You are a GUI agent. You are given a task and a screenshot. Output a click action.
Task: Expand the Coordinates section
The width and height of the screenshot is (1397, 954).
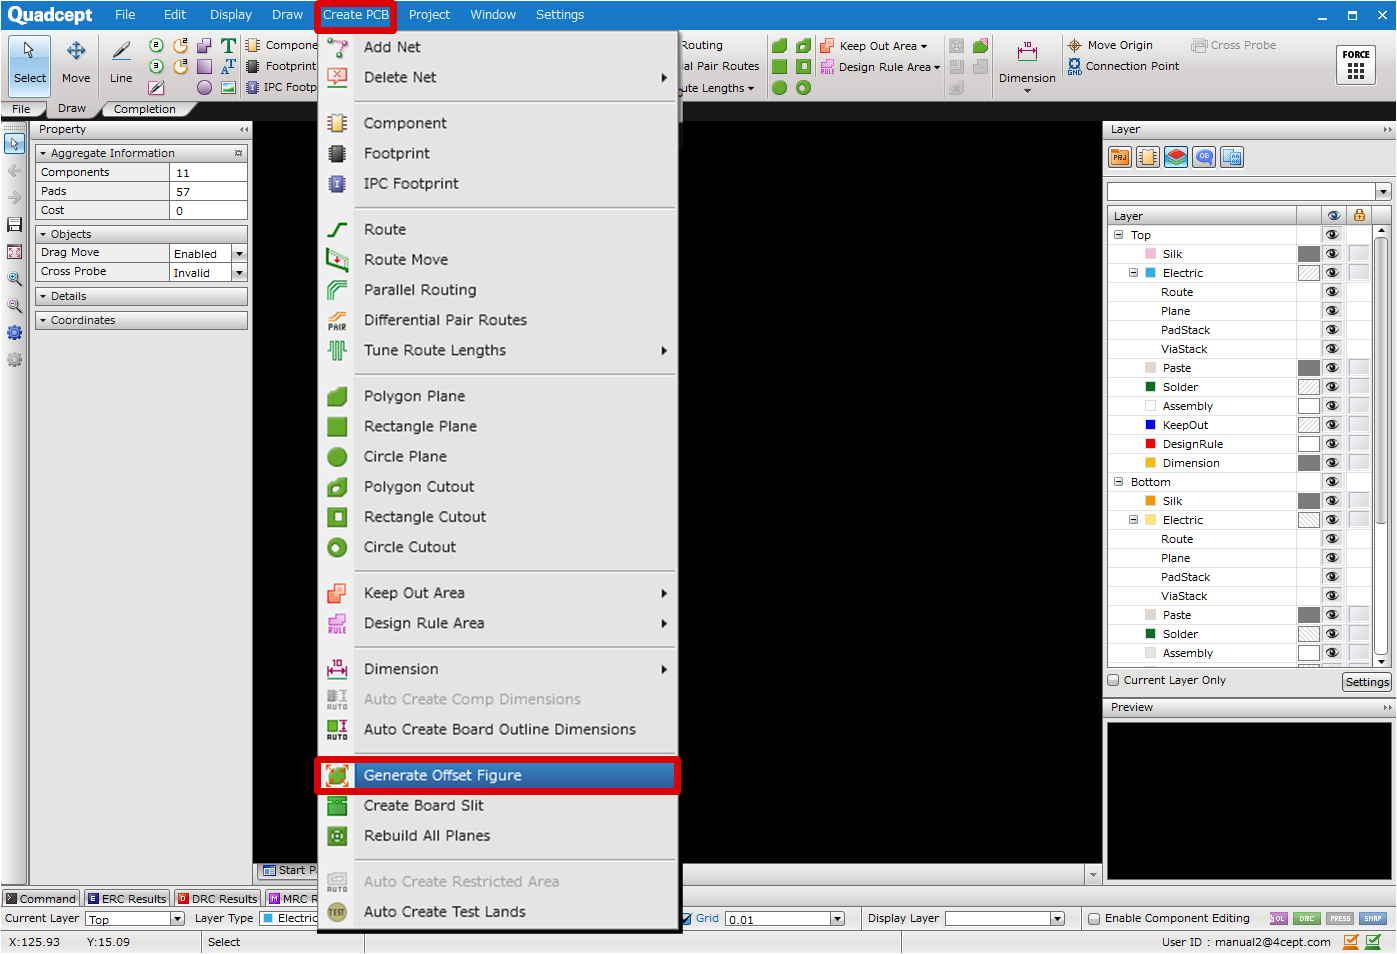(x=141, y=321)
